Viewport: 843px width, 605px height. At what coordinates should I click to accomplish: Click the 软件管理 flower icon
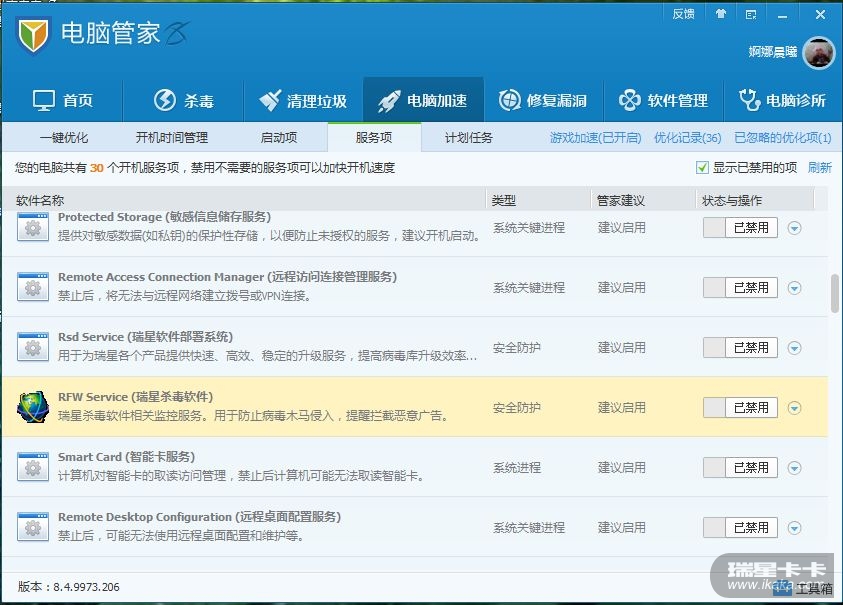(x=630, y=100)
